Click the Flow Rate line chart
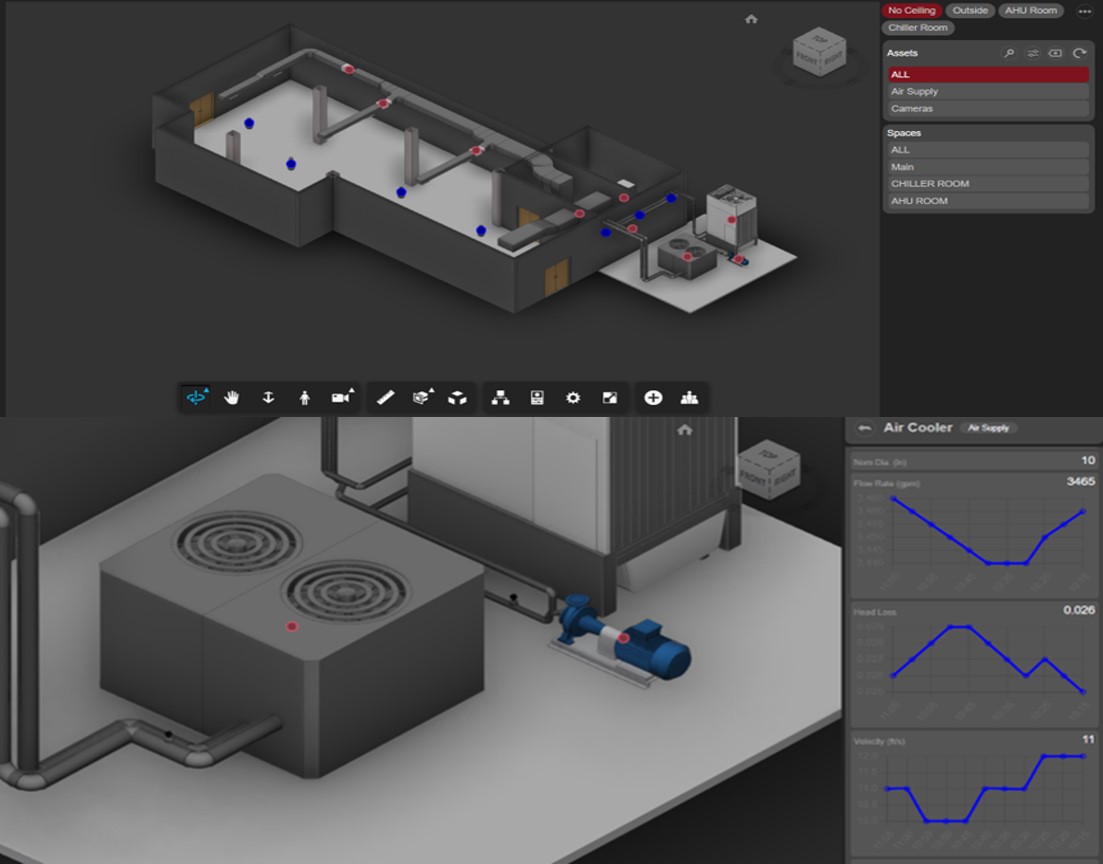 click(988, 531)
